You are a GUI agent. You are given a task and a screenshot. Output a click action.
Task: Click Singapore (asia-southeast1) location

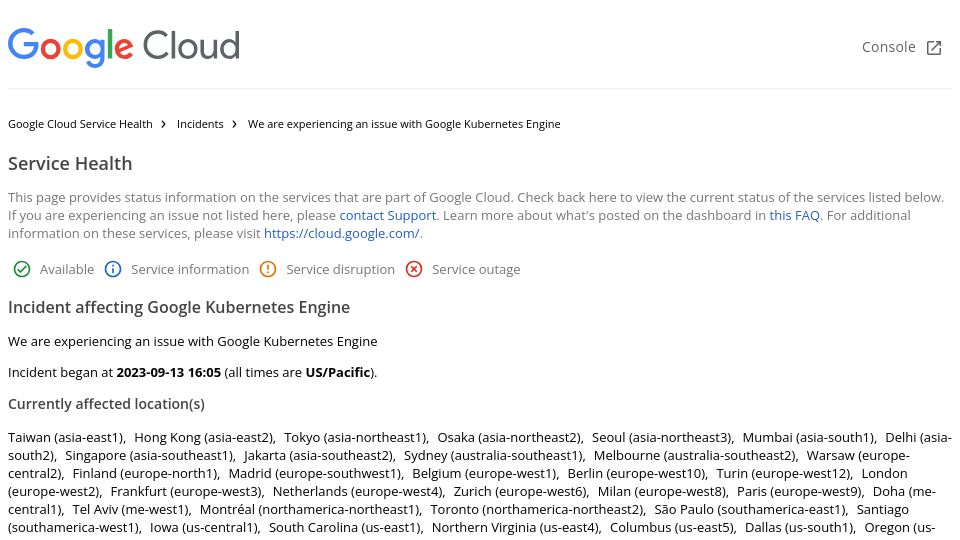tap(150, 456)
